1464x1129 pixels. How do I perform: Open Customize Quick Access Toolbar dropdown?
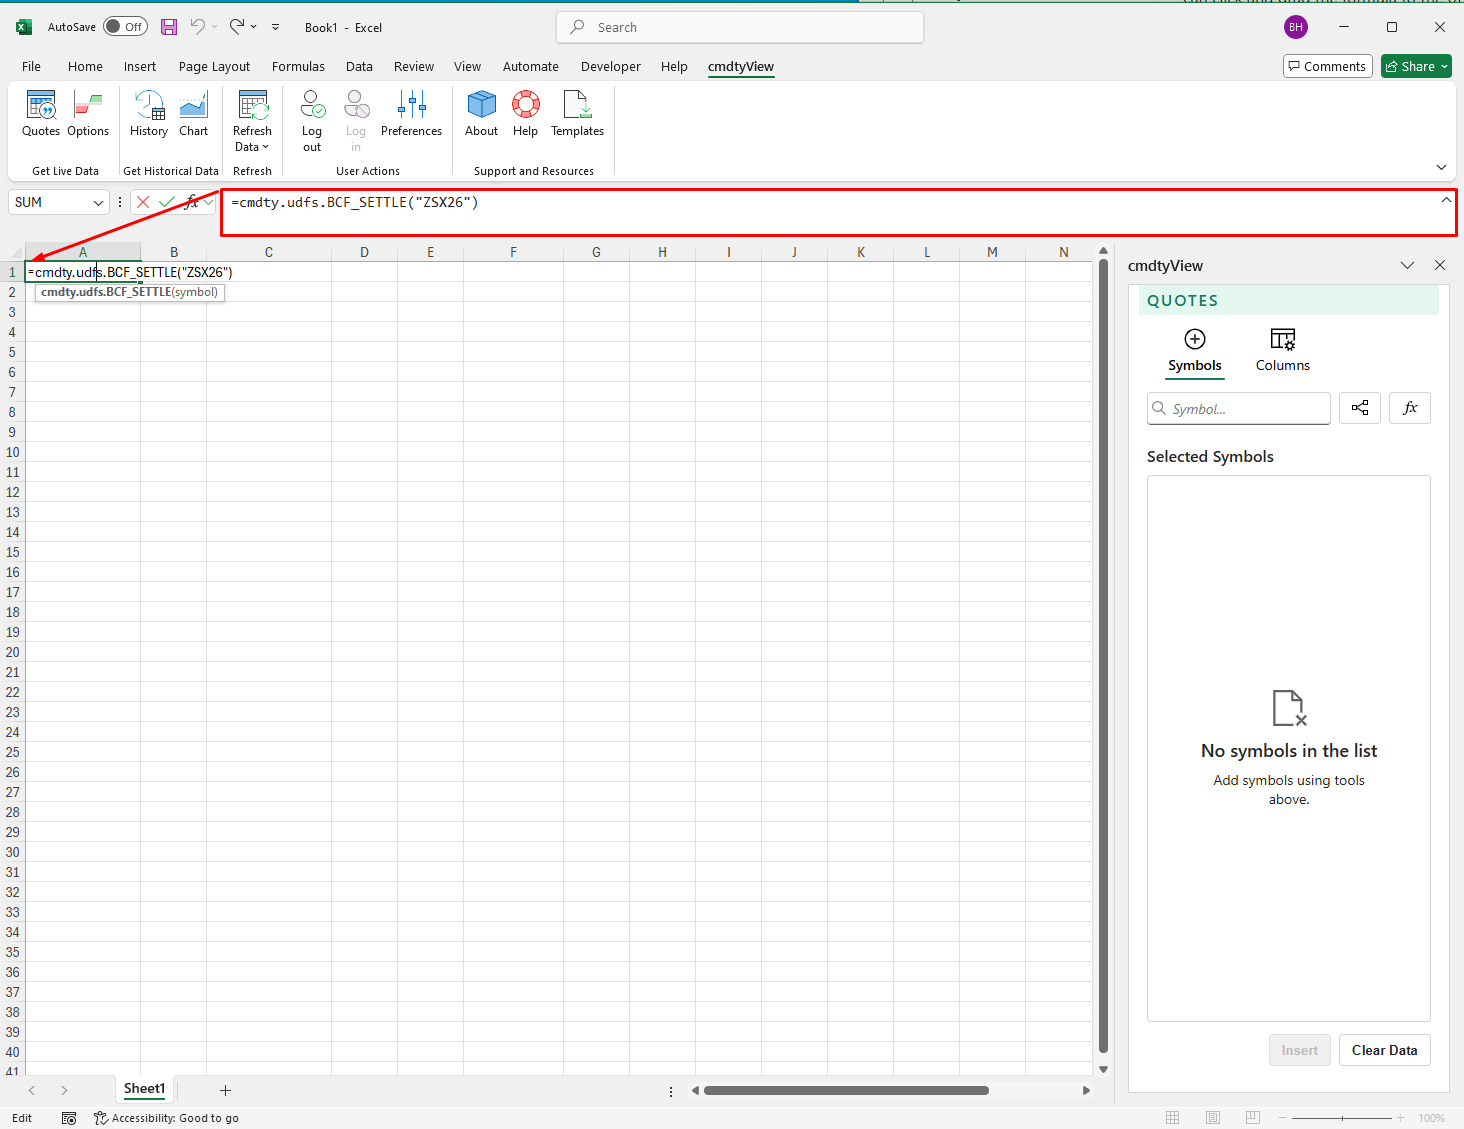tap(275, 27)
